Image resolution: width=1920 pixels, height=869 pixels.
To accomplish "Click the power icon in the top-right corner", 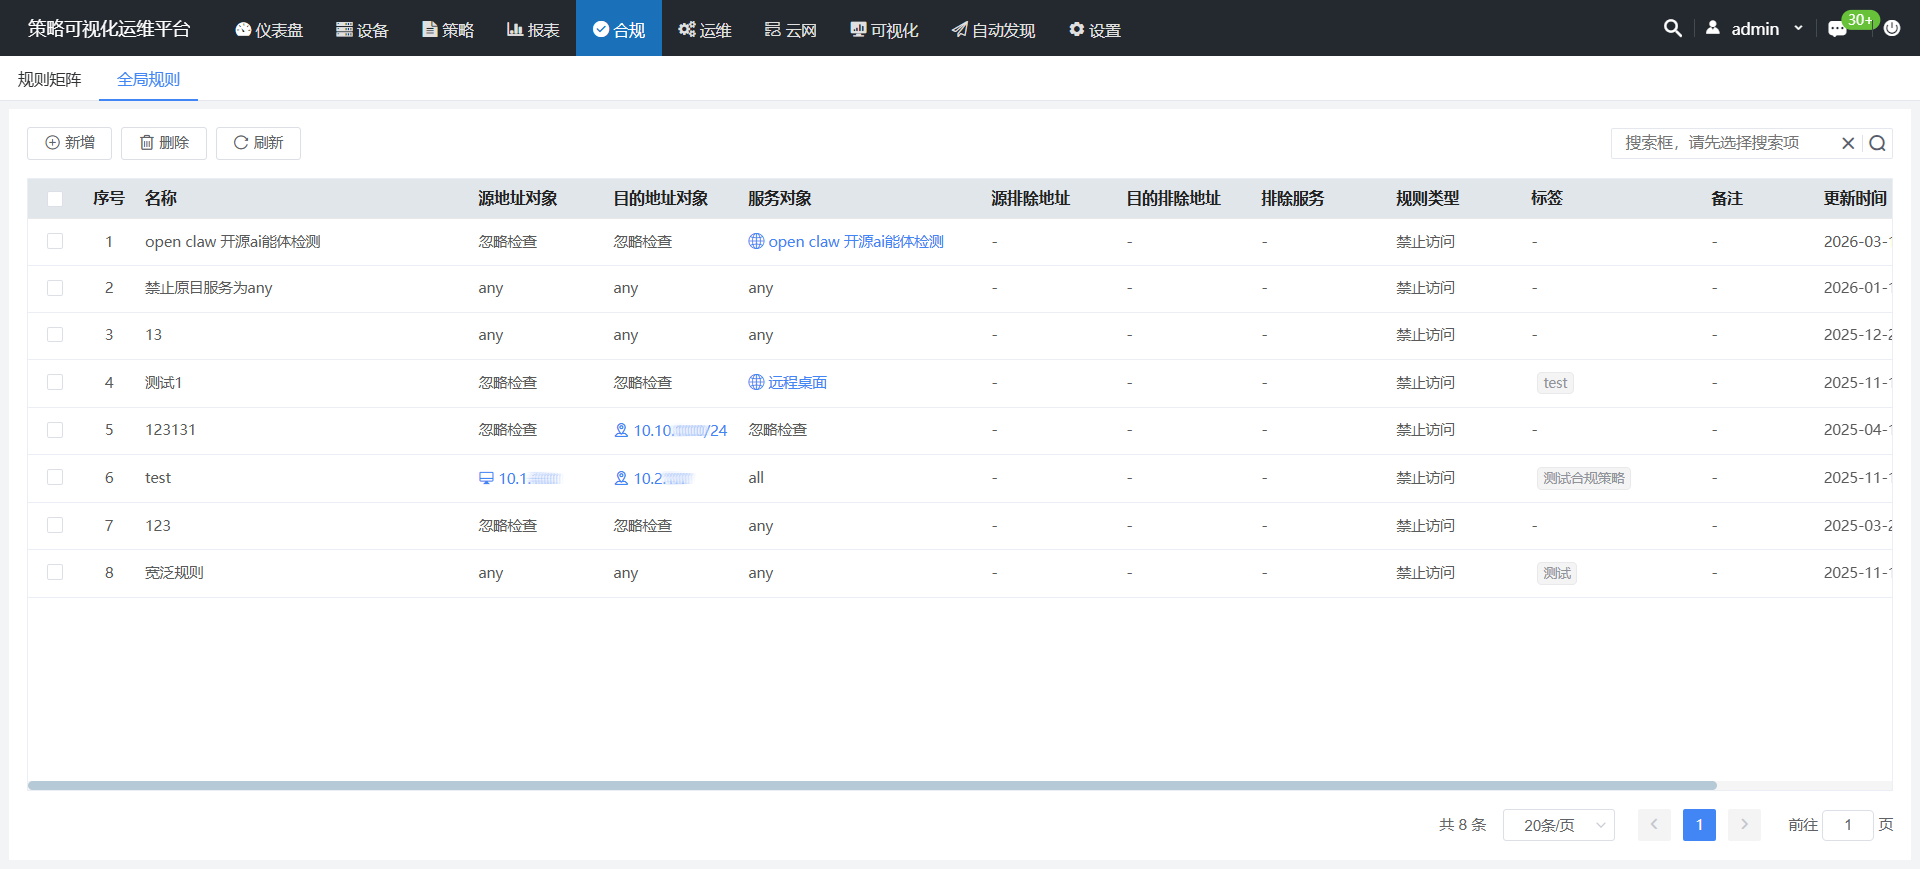I will (x=1892, y=28).
